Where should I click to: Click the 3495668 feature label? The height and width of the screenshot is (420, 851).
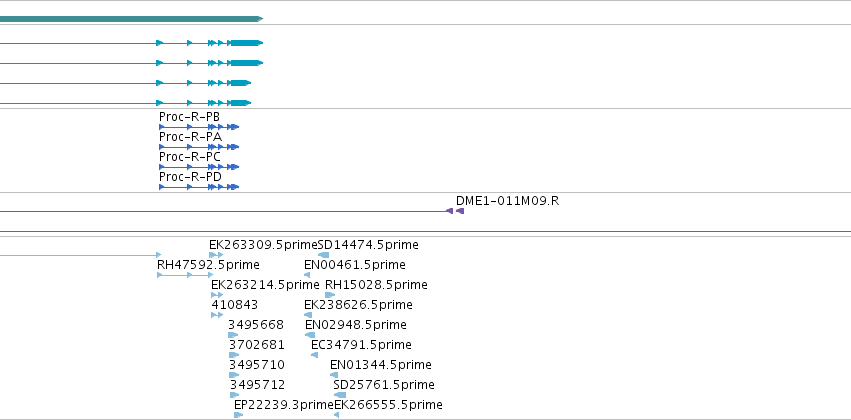[x=256, y=325]
